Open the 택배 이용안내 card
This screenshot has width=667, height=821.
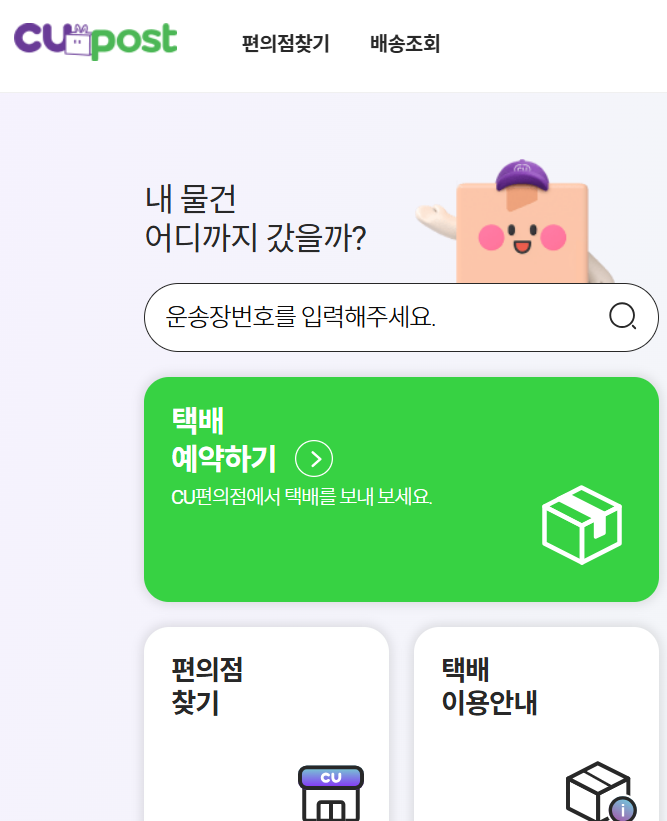537,720
